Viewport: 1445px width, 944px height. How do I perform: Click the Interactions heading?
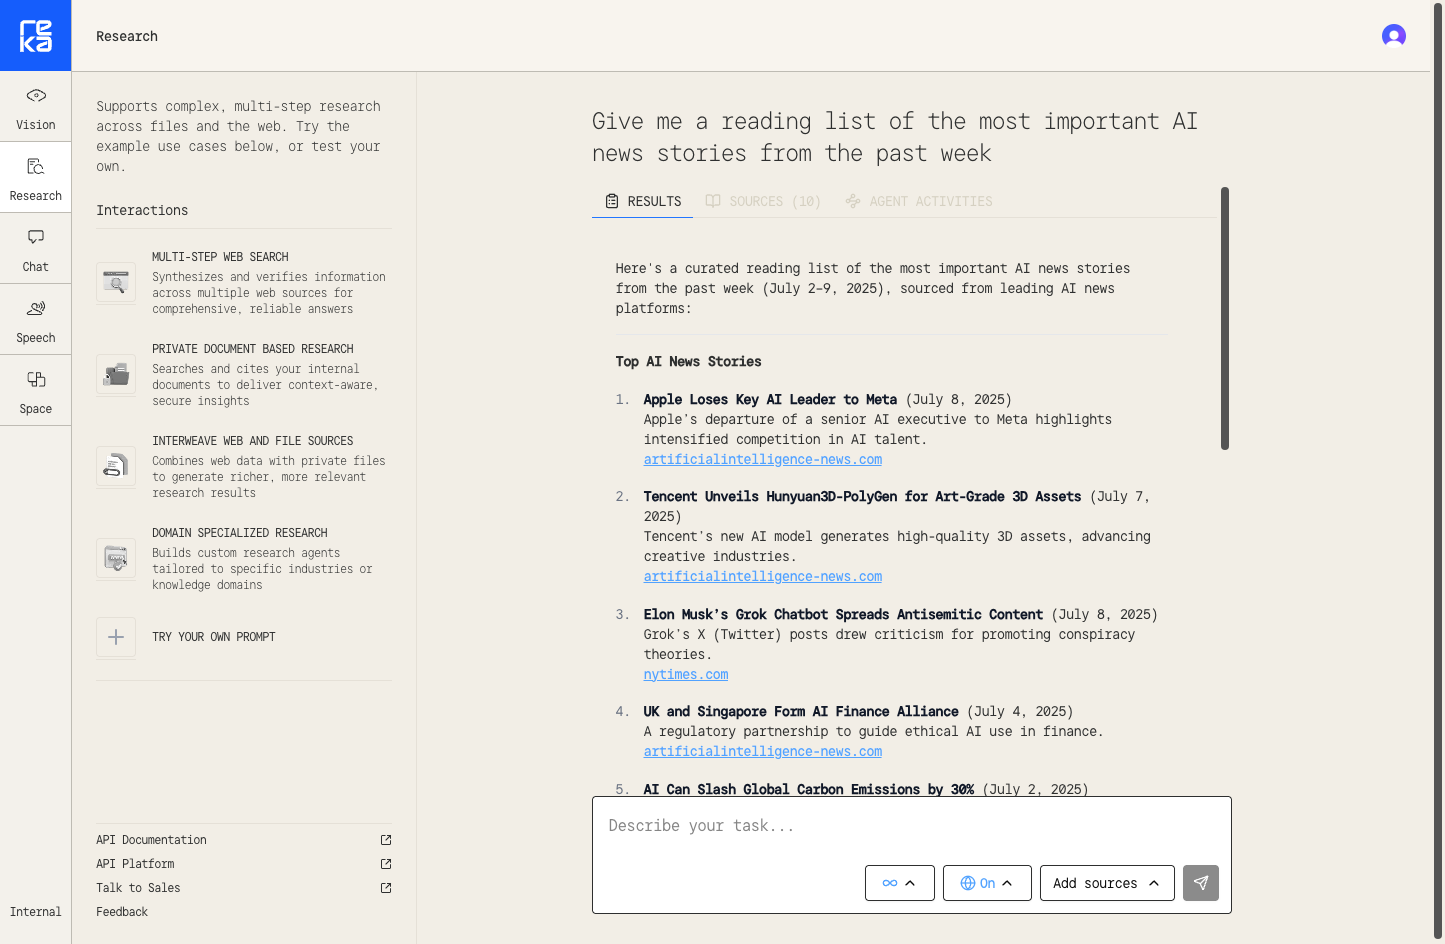pyautogui.click(x=142, y=210)
